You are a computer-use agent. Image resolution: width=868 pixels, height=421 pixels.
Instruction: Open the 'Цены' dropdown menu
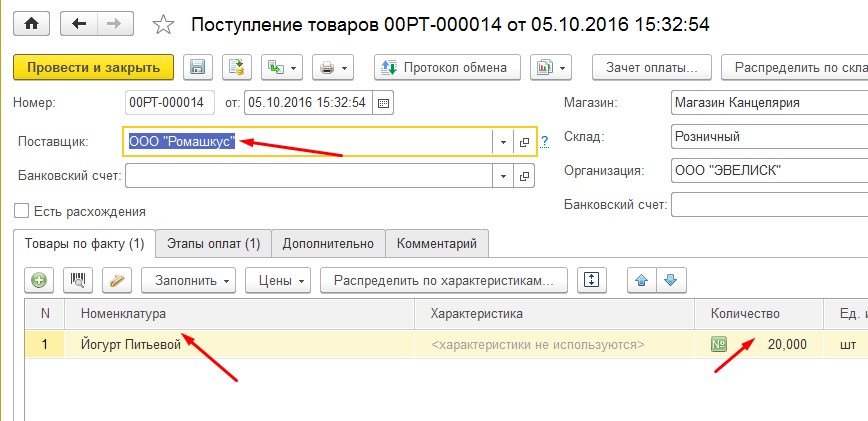(x=278, y=280)
